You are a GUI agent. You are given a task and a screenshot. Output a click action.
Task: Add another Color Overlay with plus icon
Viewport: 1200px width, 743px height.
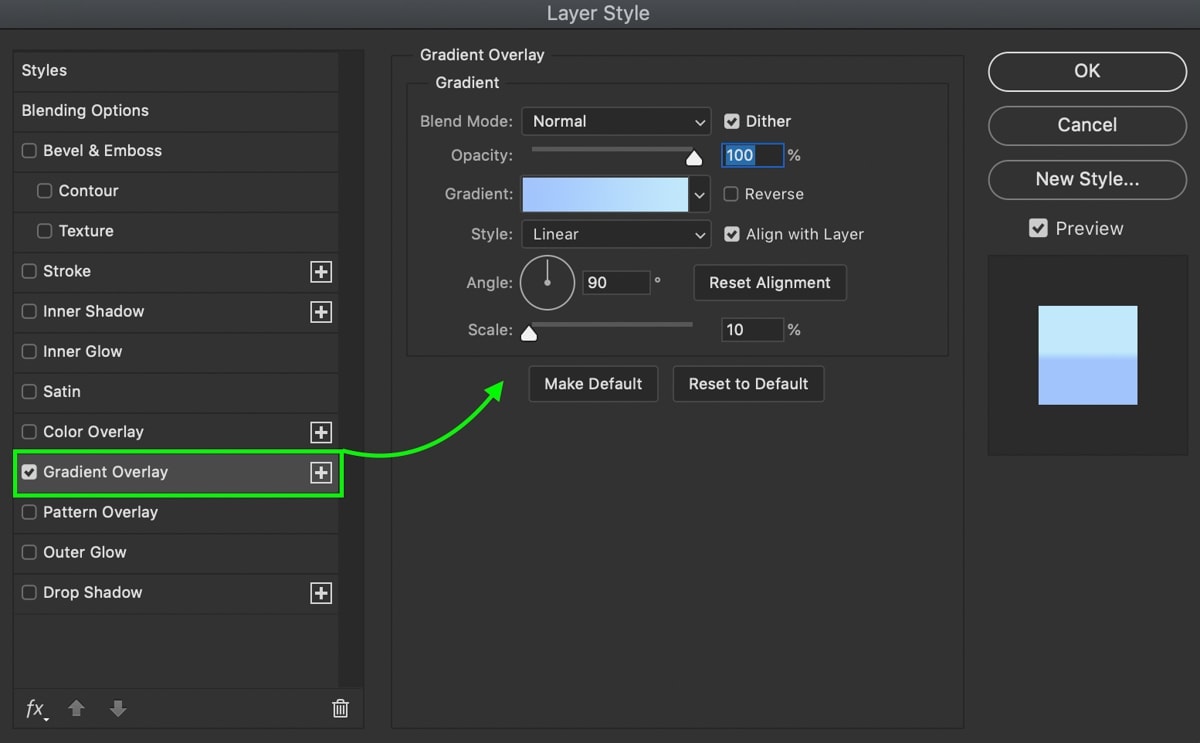pos(321,432)
